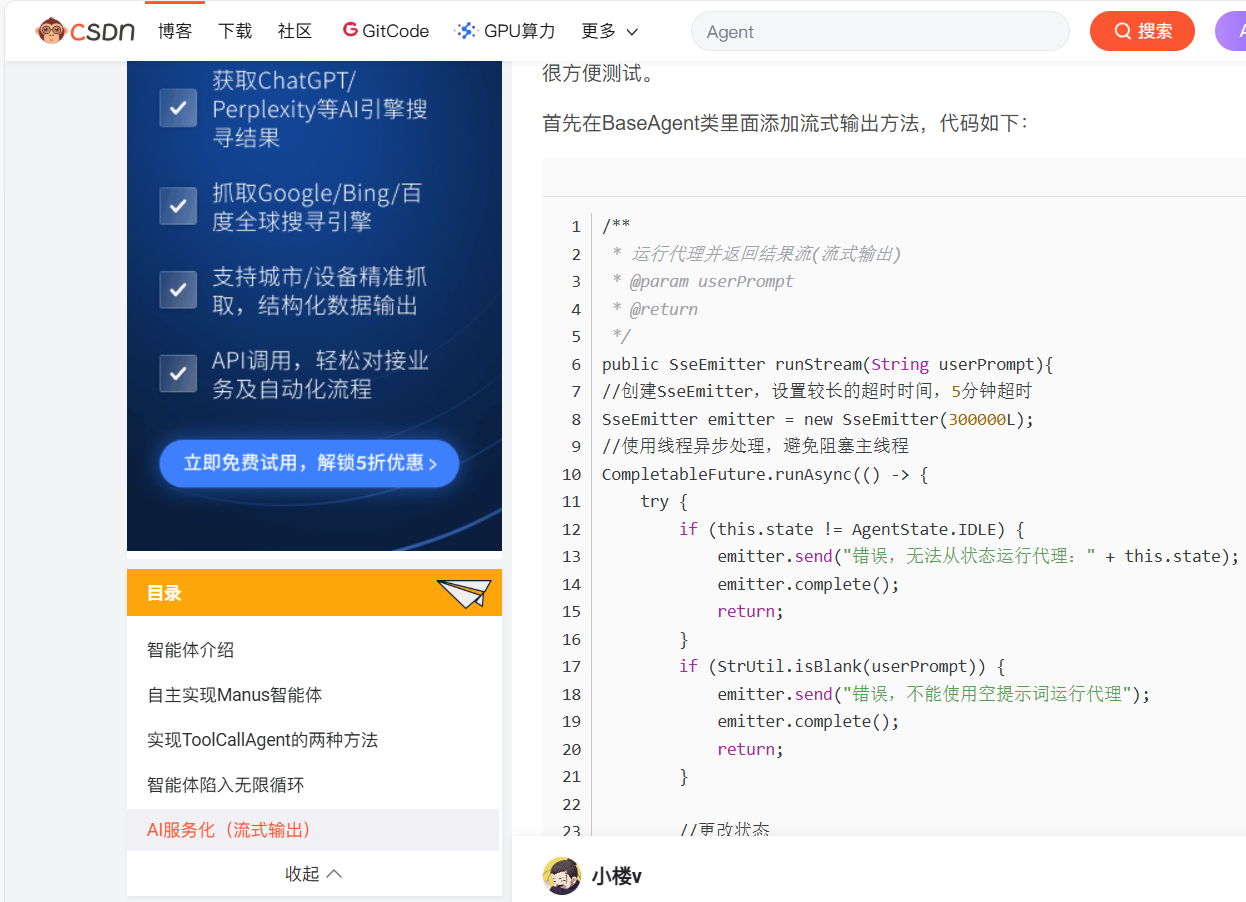
Task: Click the CSDN monkey logo
Action: point(85,31)
